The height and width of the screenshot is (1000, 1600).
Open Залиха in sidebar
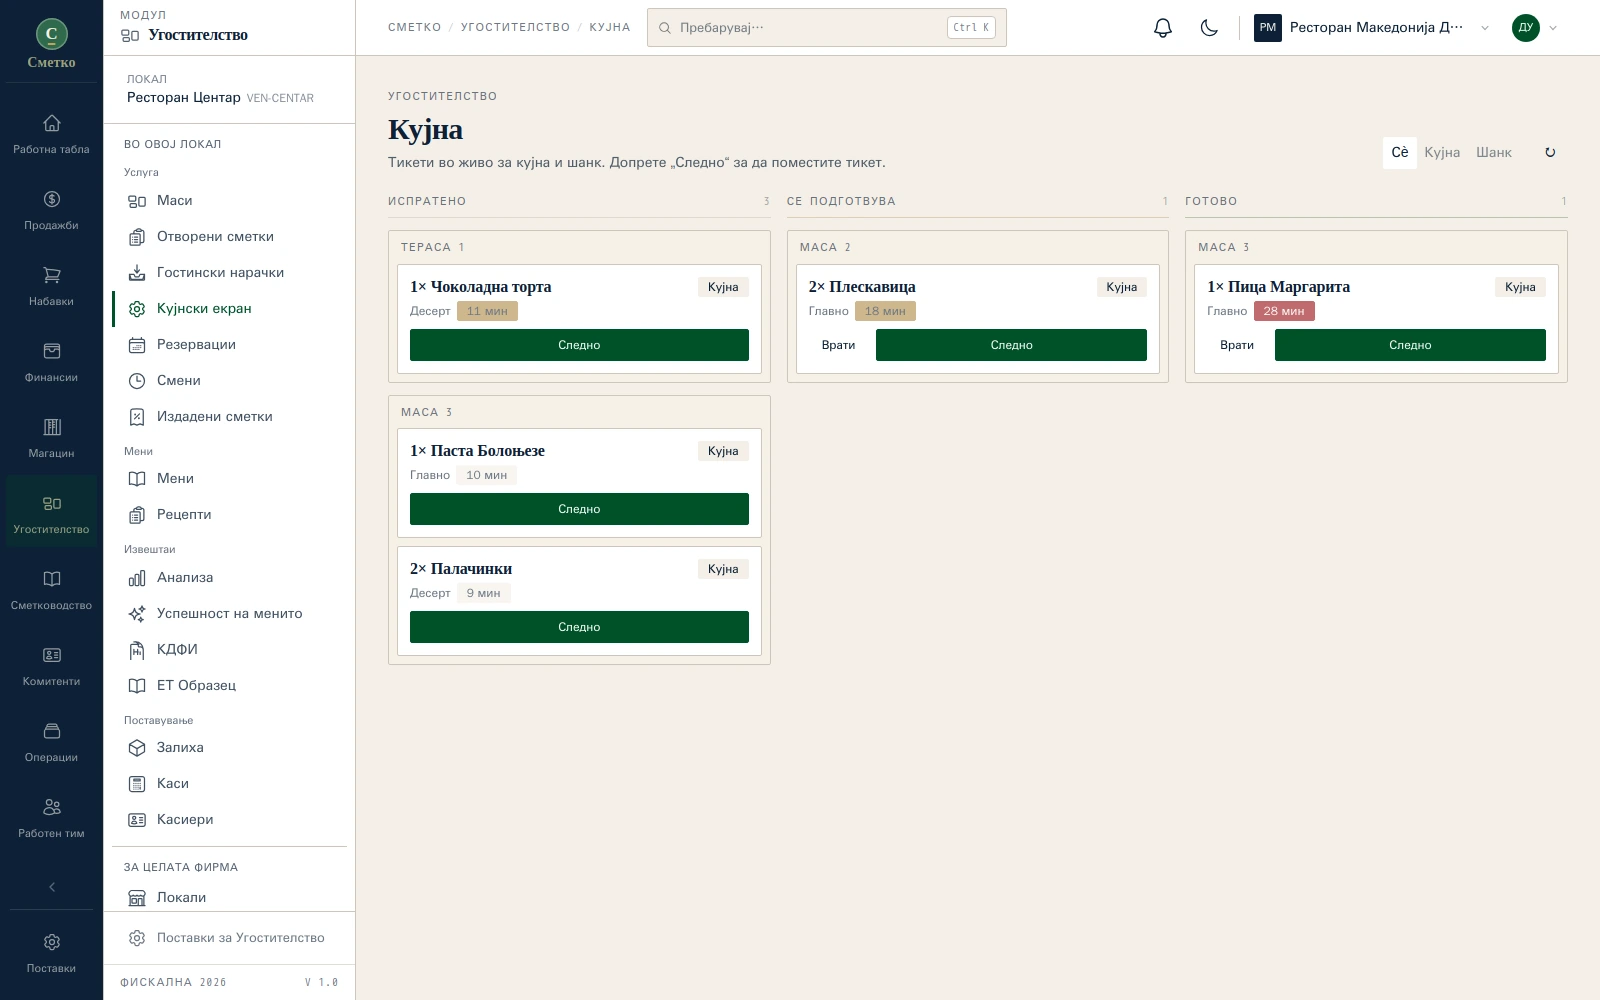tap(231, 748)
